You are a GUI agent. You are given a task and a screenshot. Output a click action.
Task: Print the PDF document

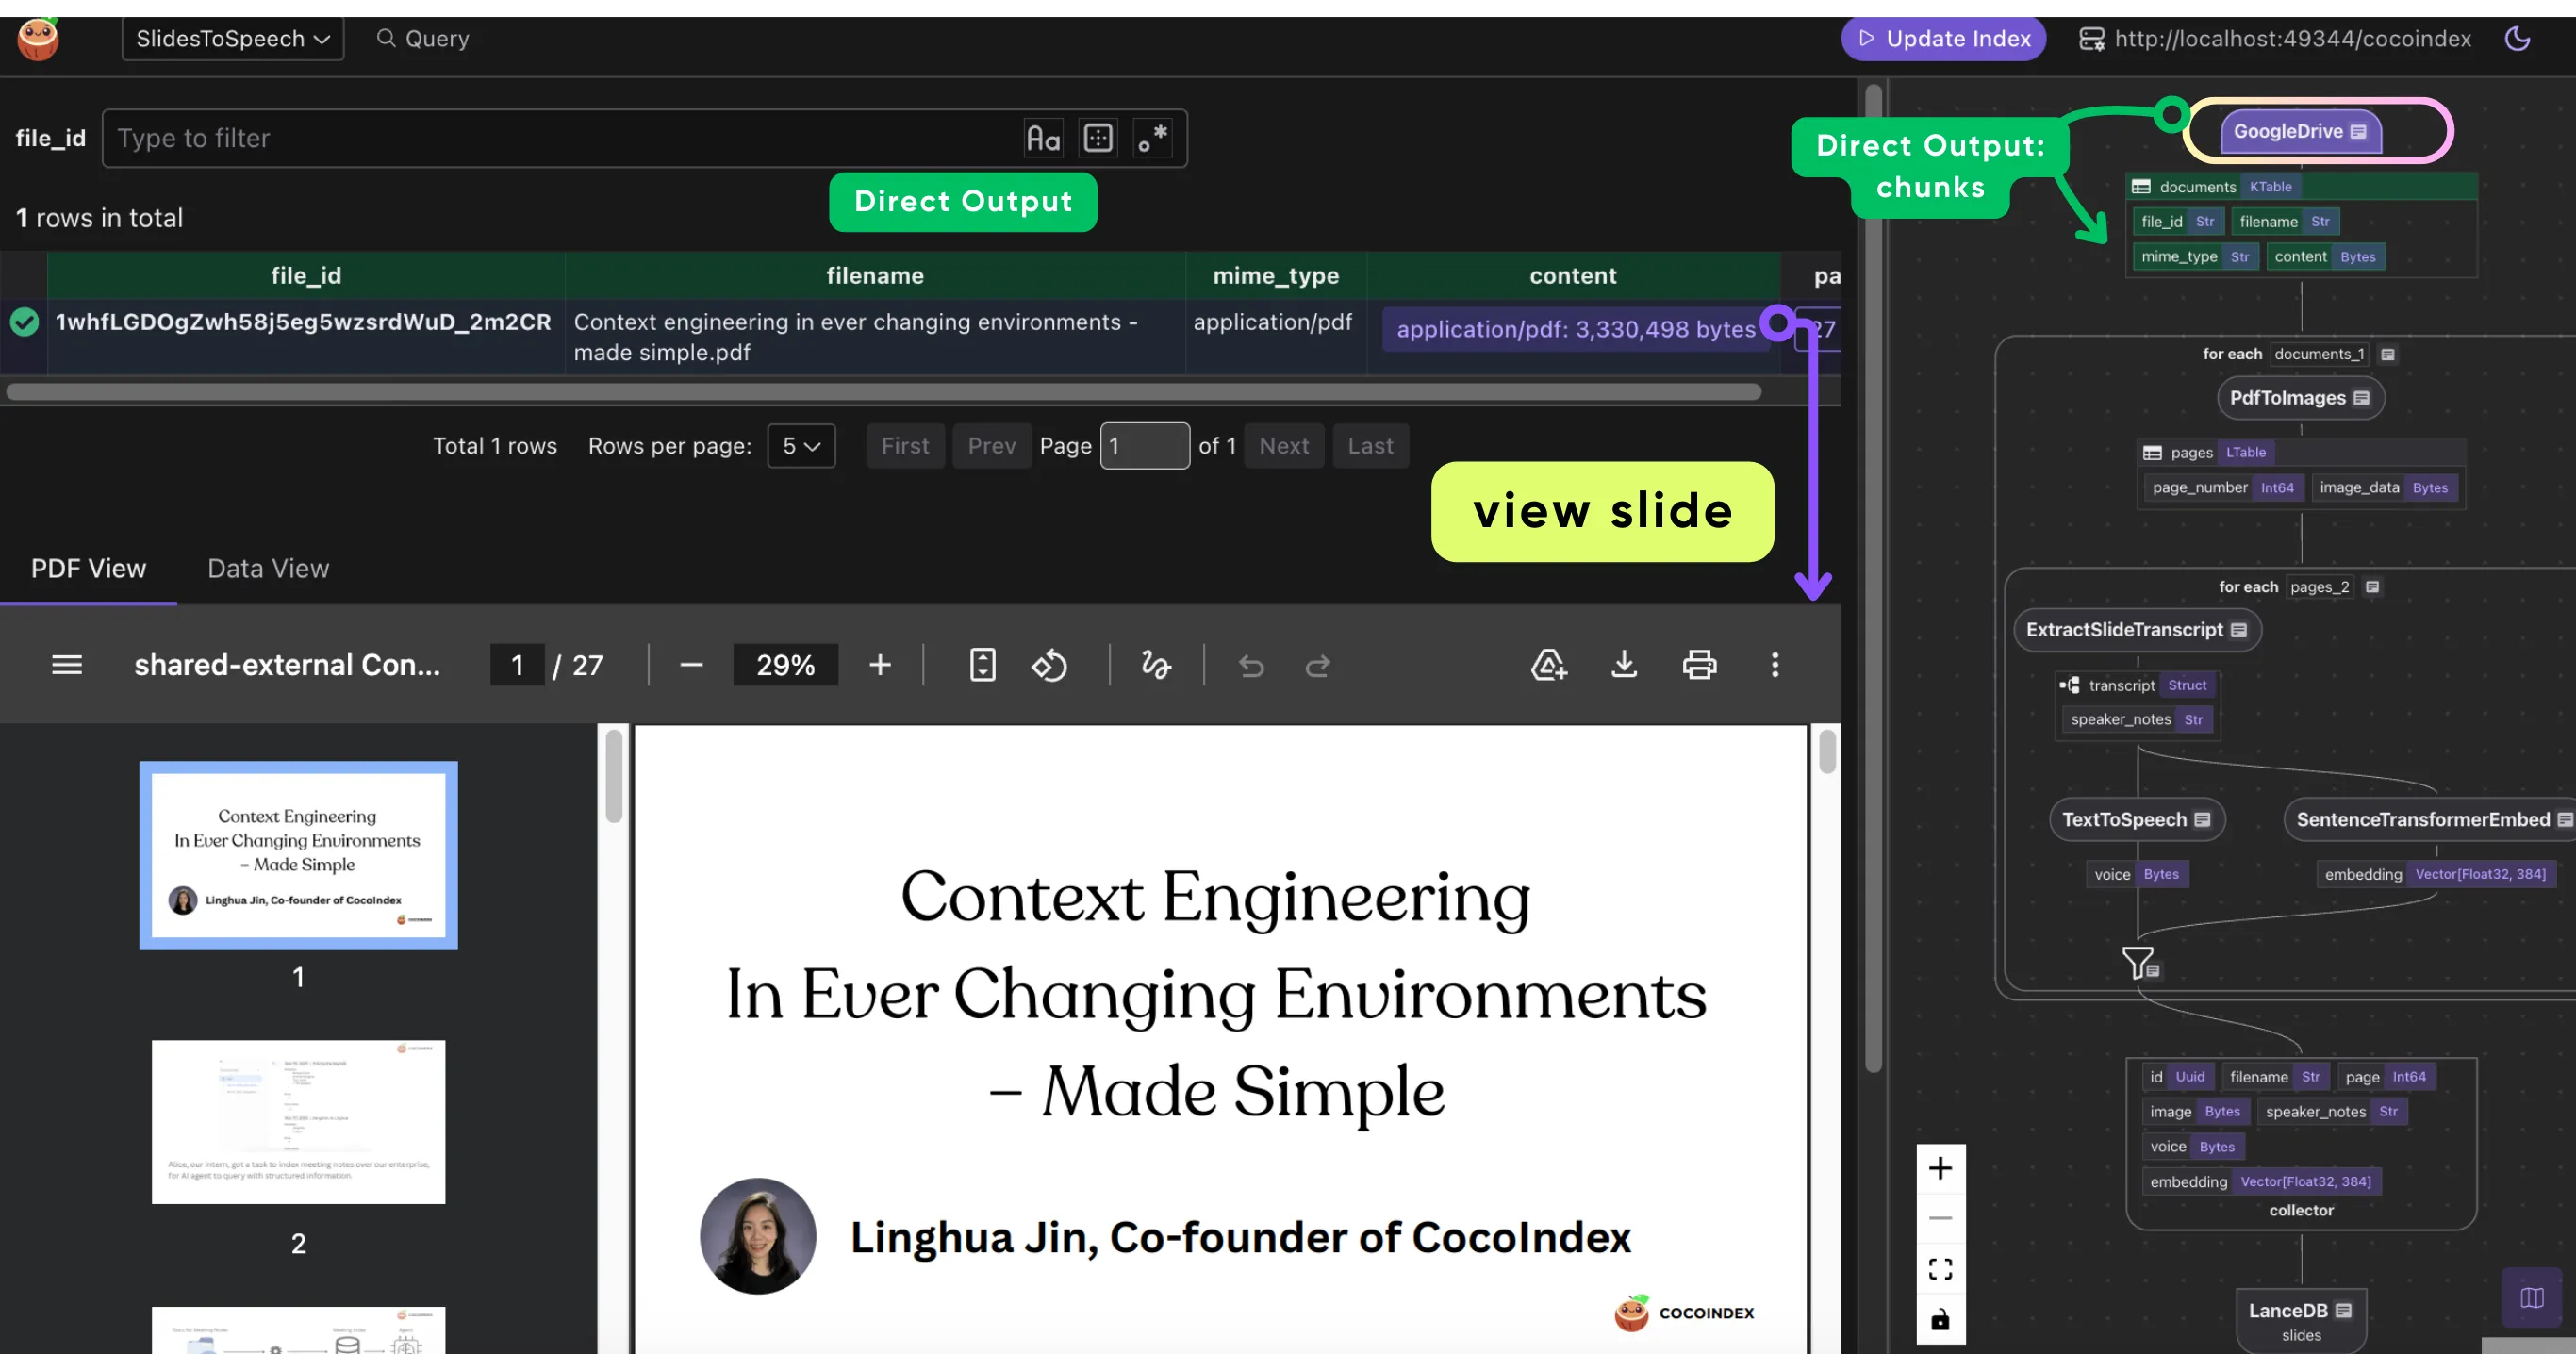click(x=1699, y=665)
